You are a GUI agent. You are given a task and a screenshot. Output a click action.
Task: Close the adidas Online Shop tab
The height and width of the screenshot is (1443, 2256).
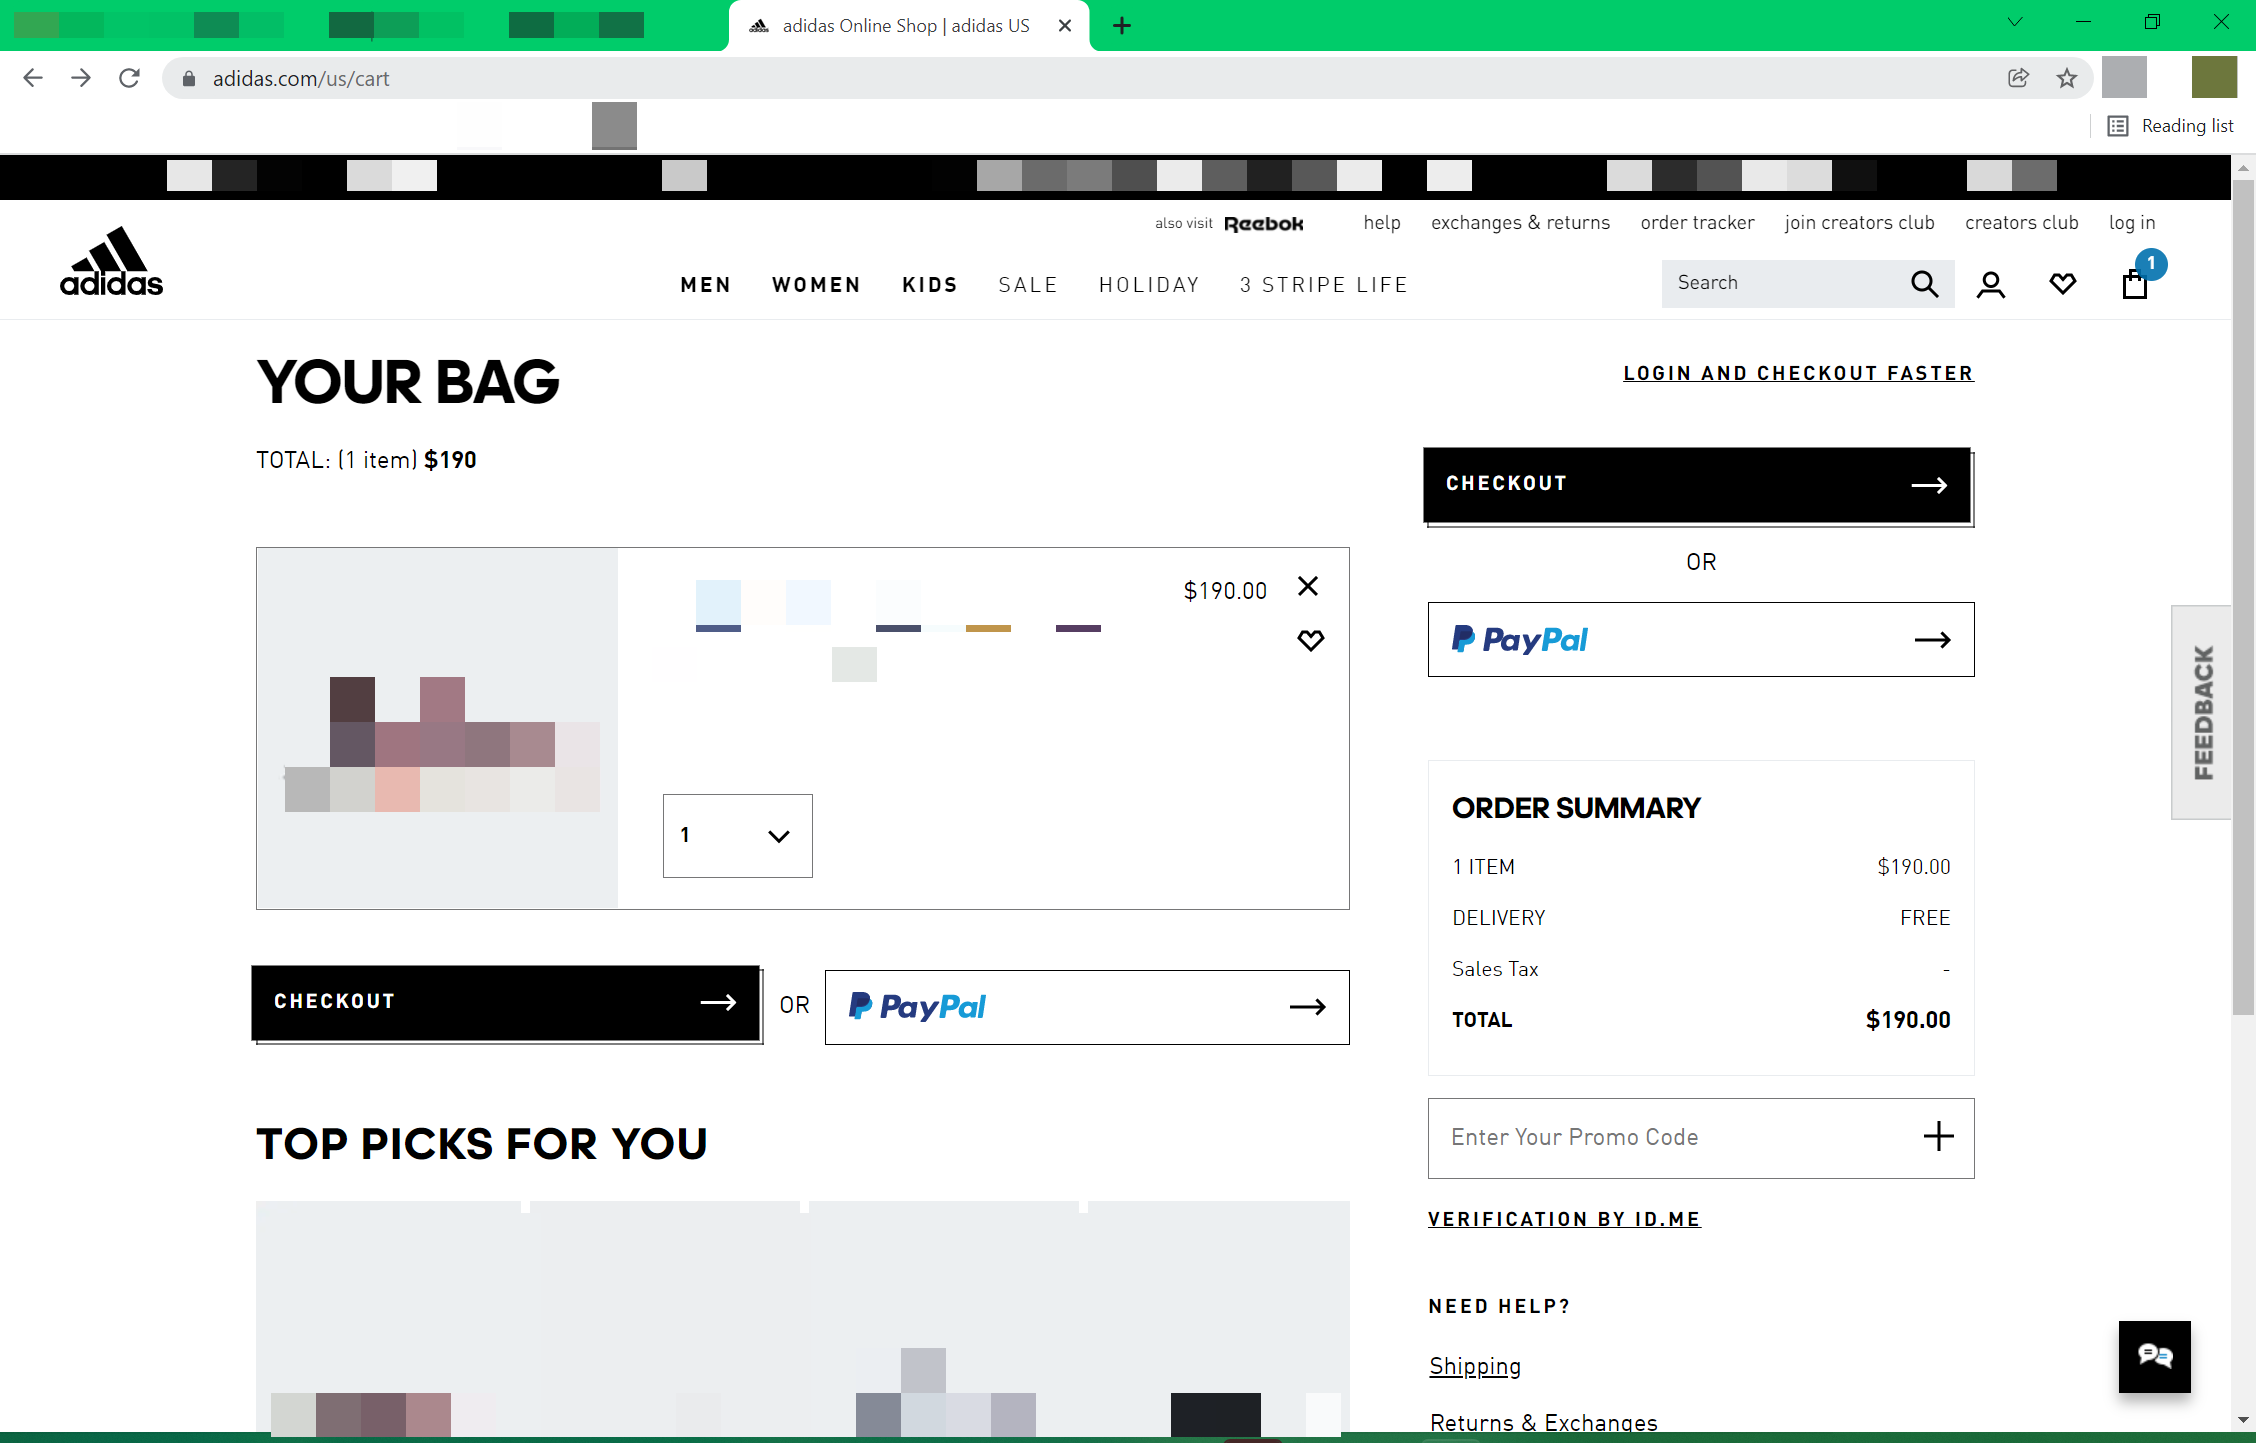[x=1065, y=26]
